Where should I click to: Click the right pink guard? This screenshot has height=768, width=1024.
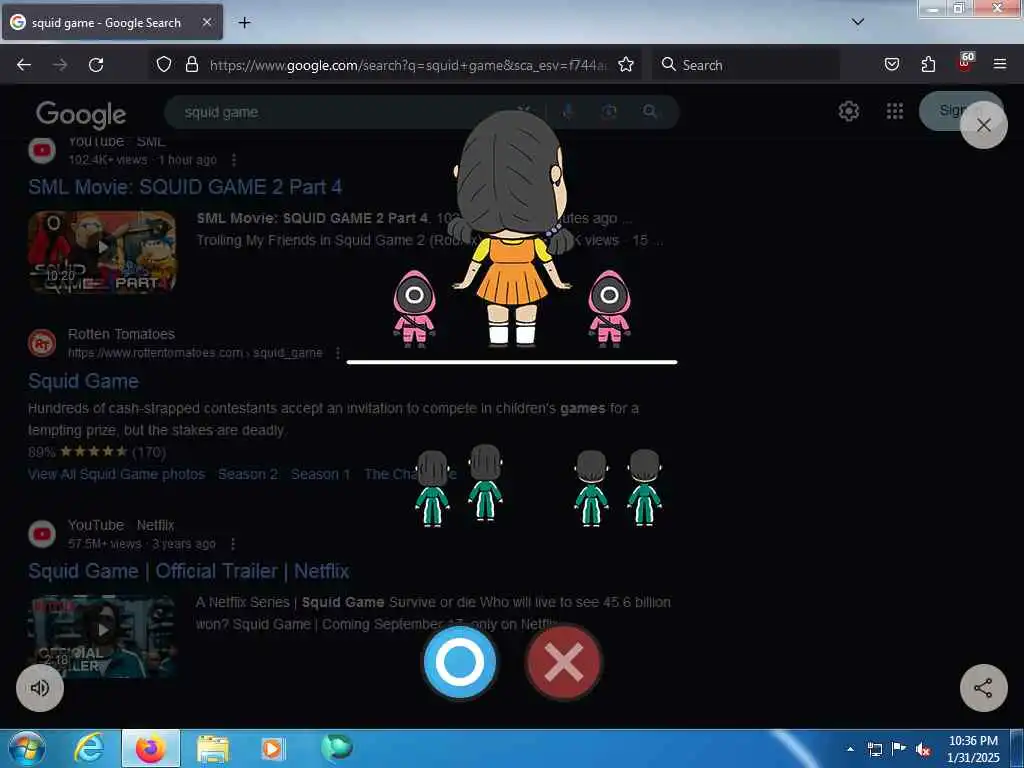pos(609,307)
